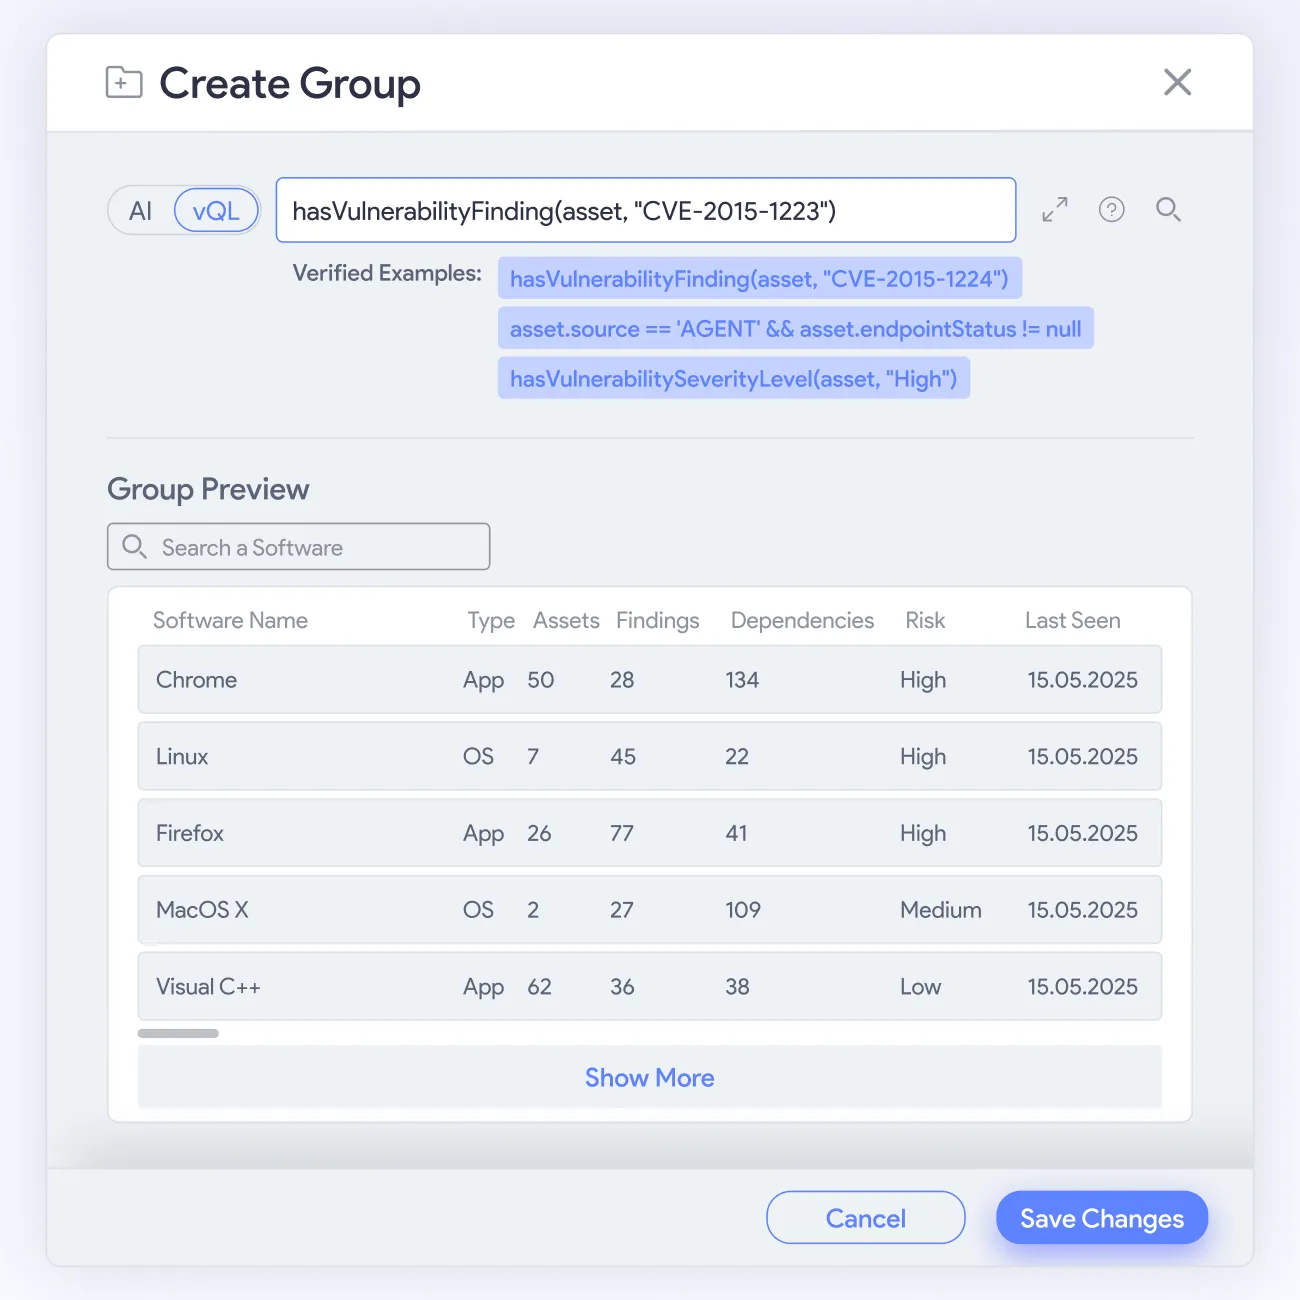1300x1300 pixels.
Task: Click the Firefox row's 41 dependencies value
Action: [736, 833]
